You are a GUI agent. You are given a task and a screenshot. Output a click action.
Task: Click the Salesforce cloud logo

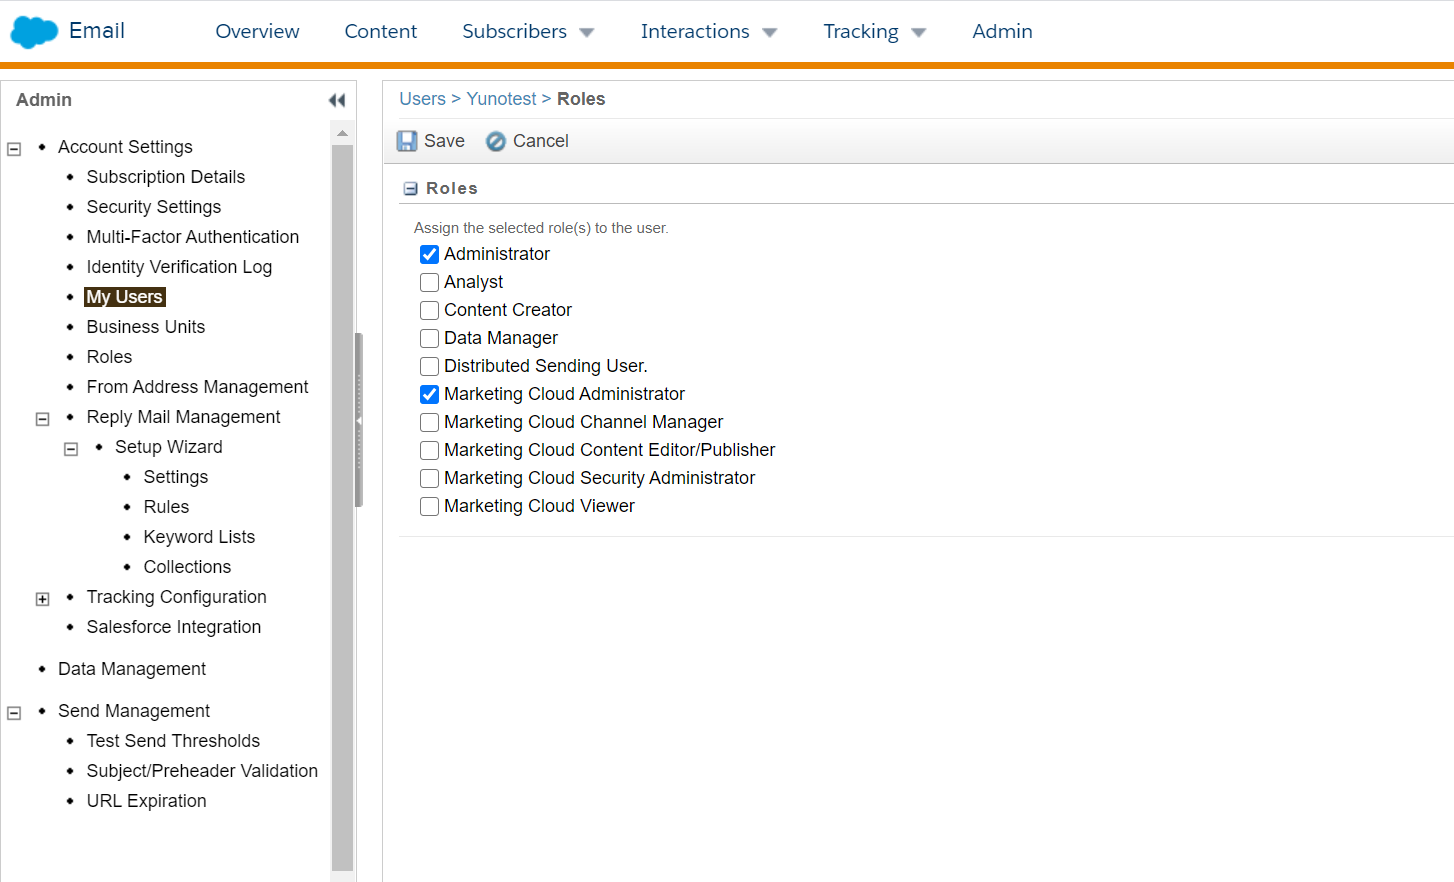(31, 31)
